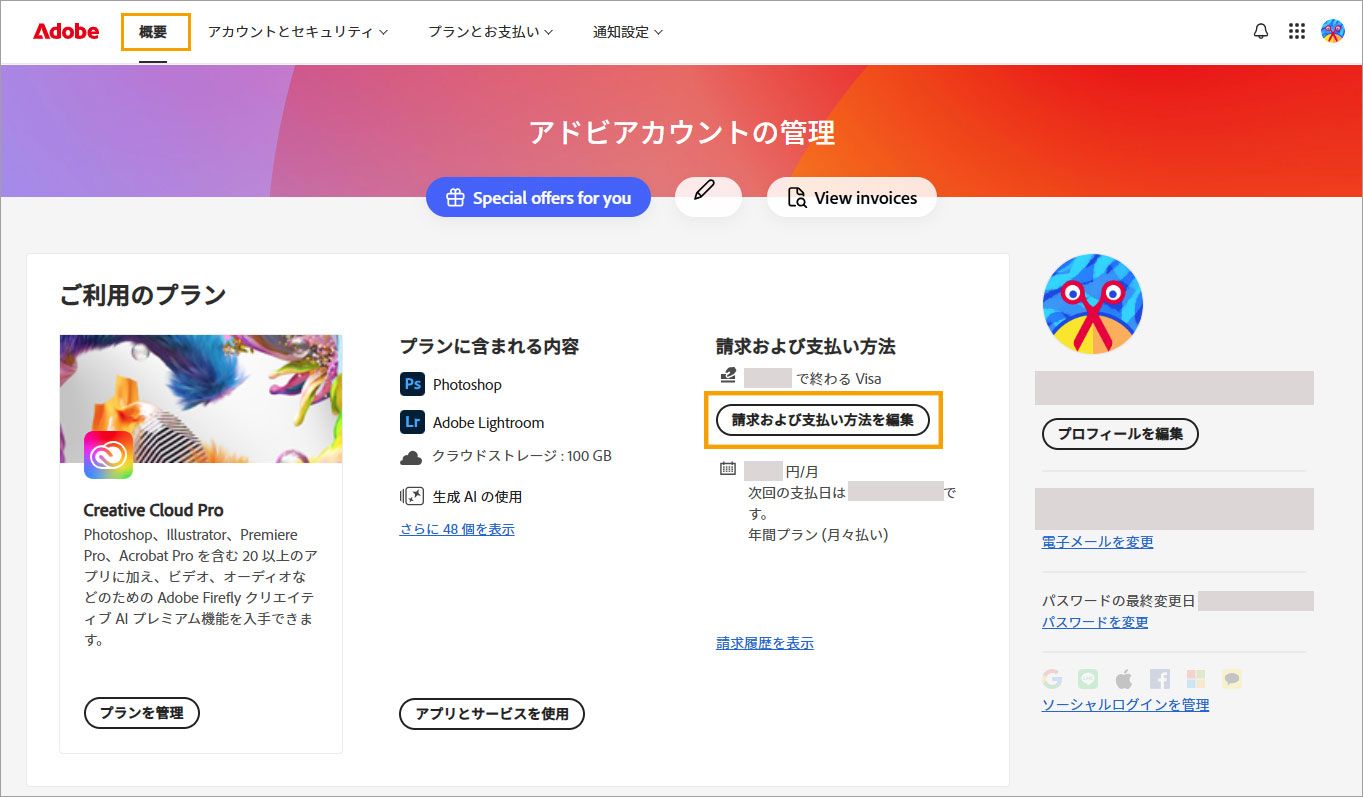Expand the プランとお支払い dropdown
1363x797 pixels.
click(x=489, y=31)
